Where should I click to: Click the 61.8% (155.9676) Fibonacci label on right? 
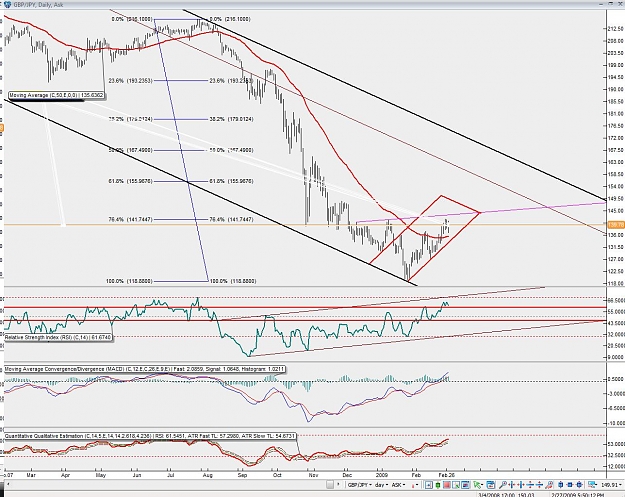tap(231, 181)
